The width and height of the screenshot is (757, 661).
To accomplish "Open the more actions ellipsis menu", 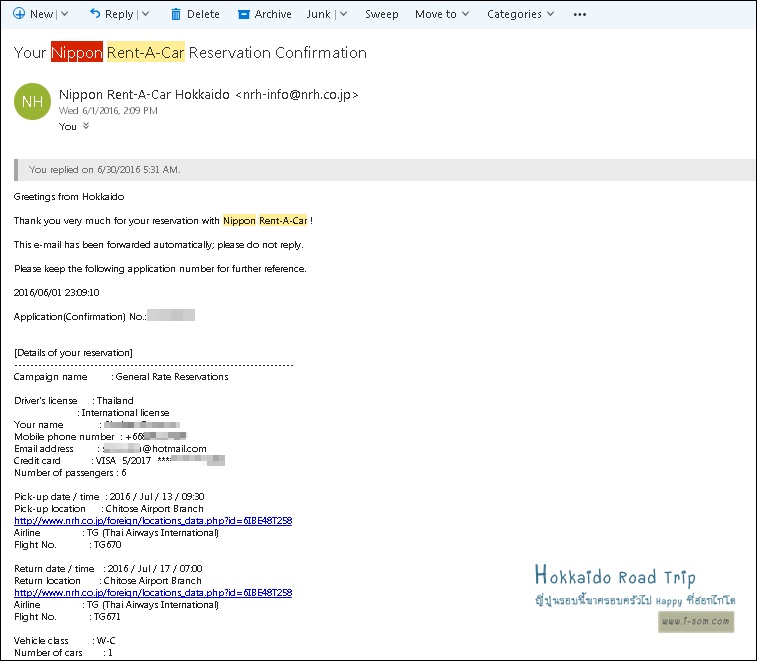I will (x=580, y=14).
